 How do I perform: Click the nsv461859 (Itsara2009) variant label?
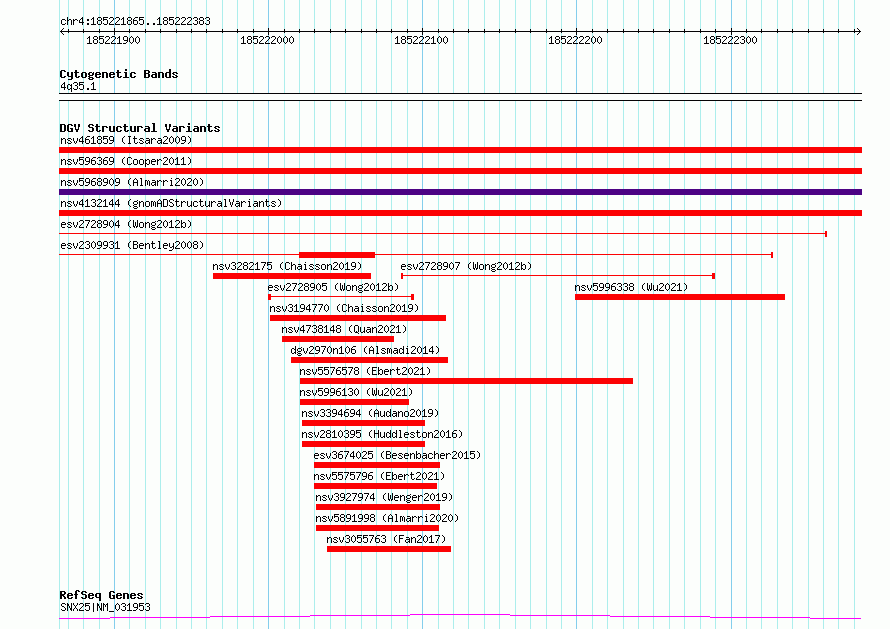(x=126, y=140)
